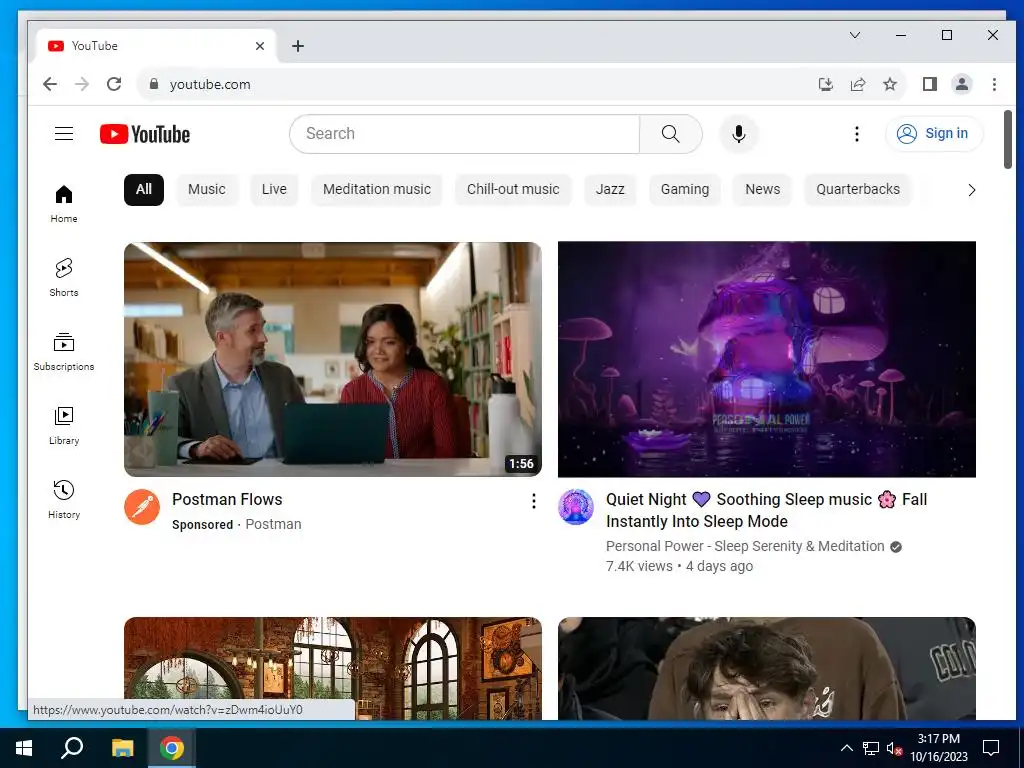1024x768 pixels.
Task: Select the Jazz filter chip
Action: click(x=610, y=189)
